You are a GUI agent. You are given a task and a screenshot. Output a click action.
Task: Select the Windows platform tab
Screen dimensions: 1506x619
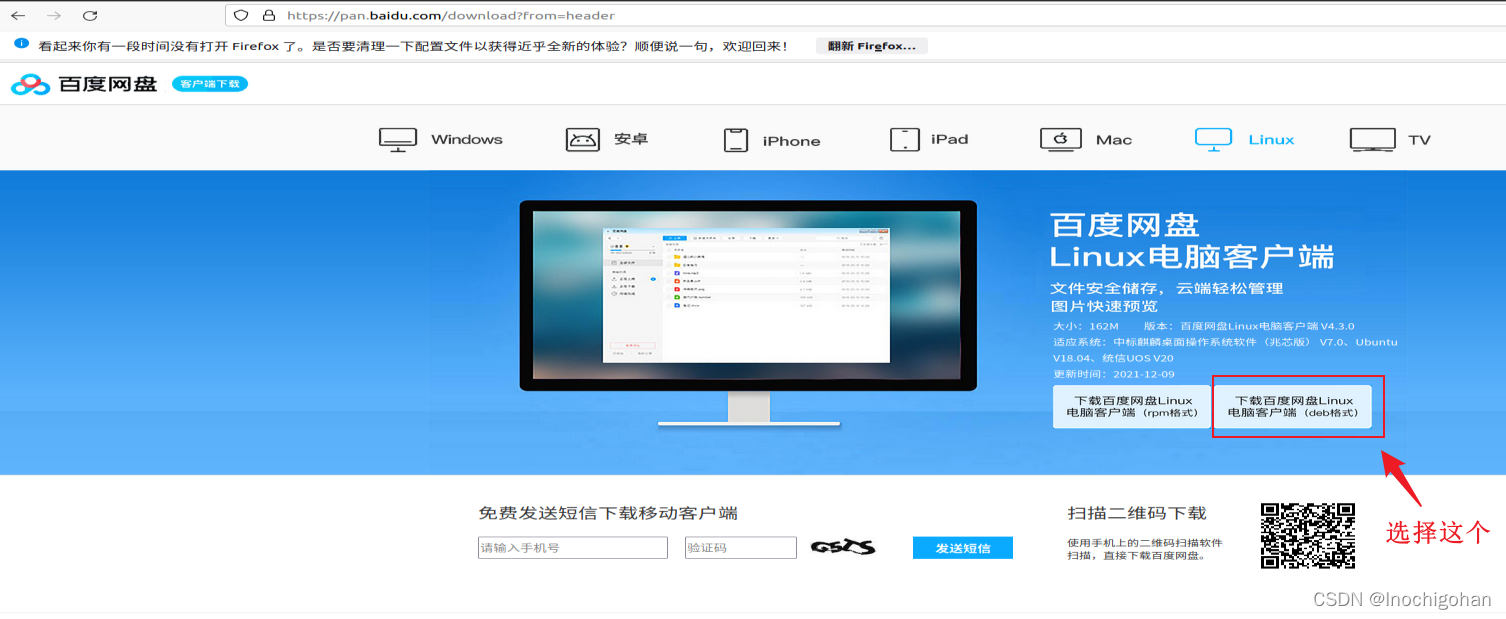(441, 140)
